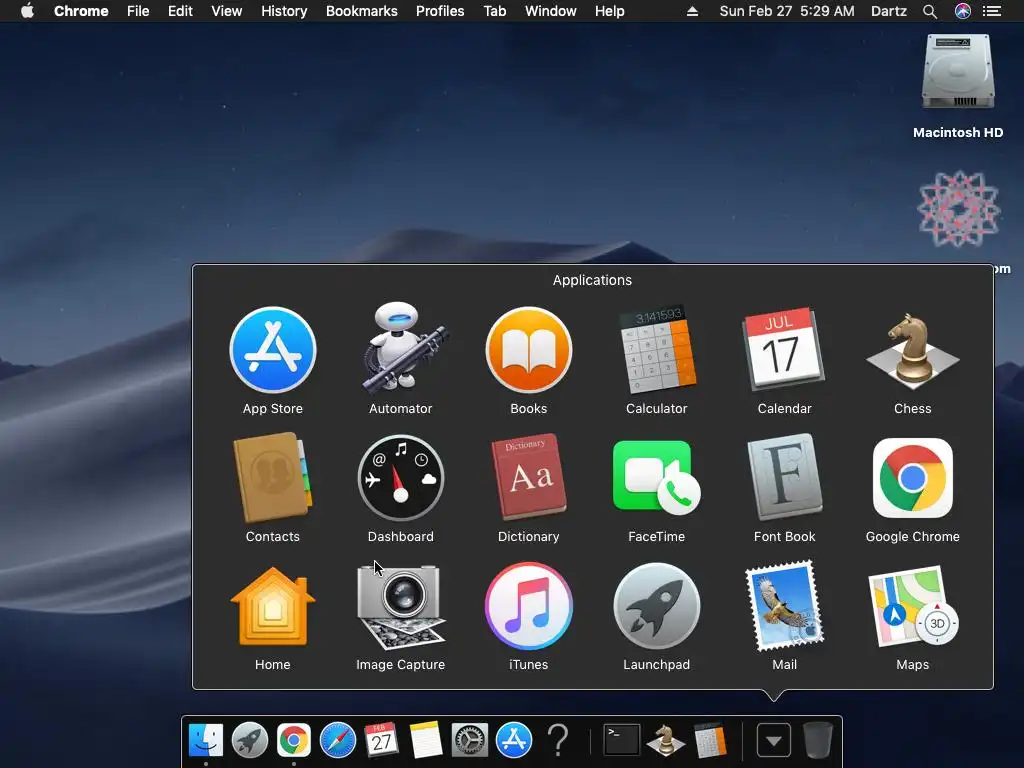
Task: Launch Chess from the Applications stack
Action: tap(912, 350)
